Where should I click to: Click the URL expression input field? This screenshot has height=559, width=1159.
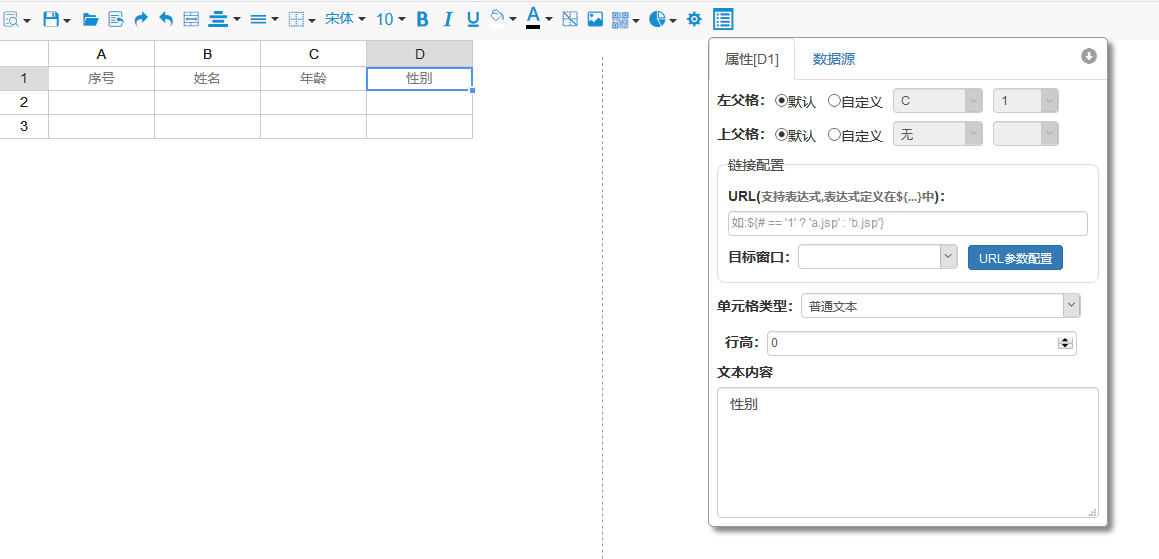[x=907, y=223]
